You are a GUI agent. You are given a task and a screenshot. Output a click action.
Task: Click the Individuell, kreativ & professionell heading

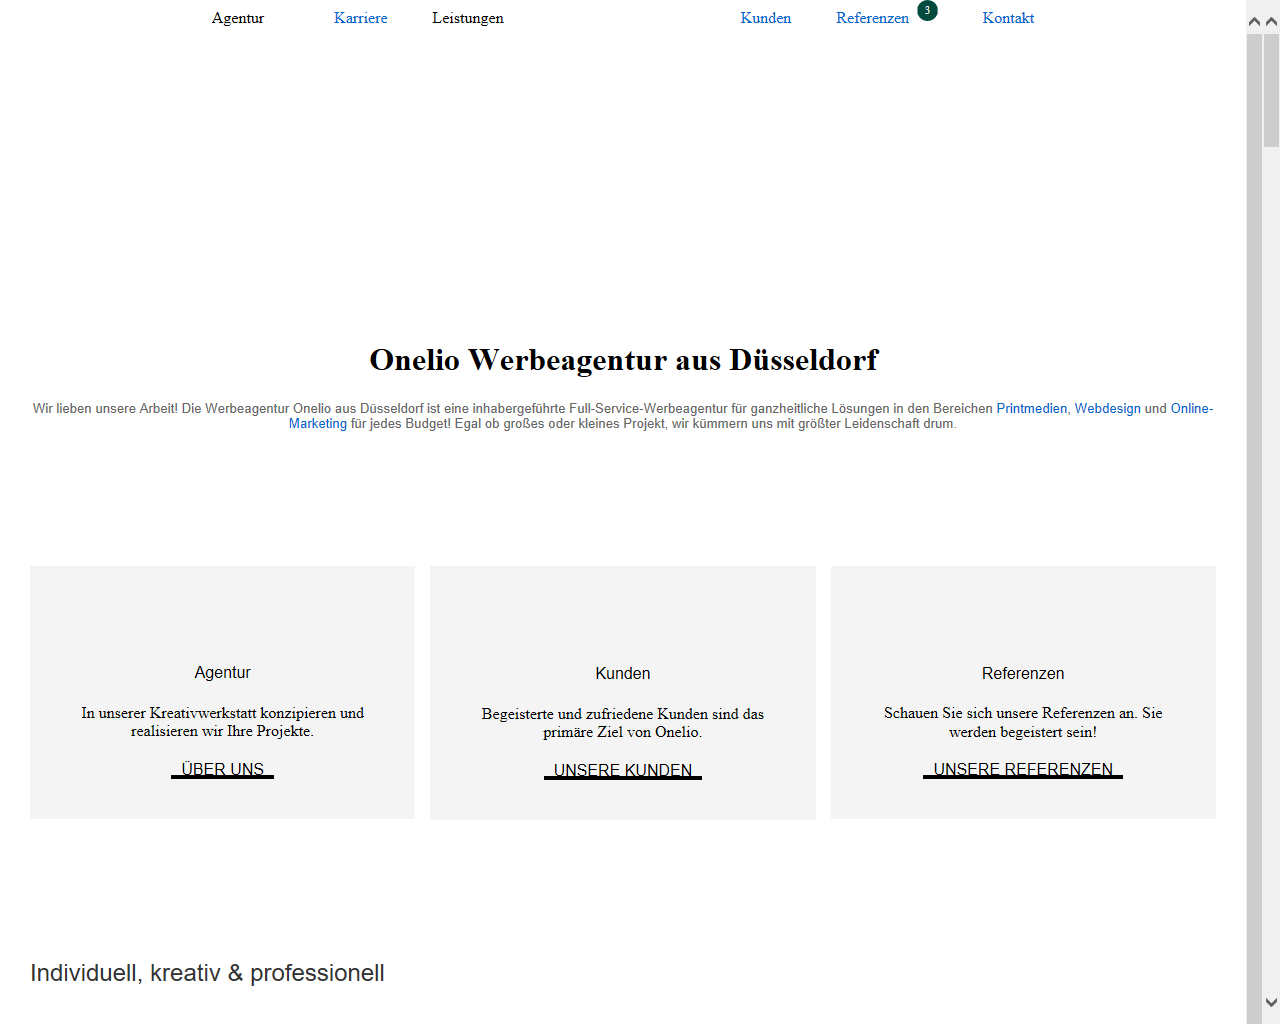point(207,973)
